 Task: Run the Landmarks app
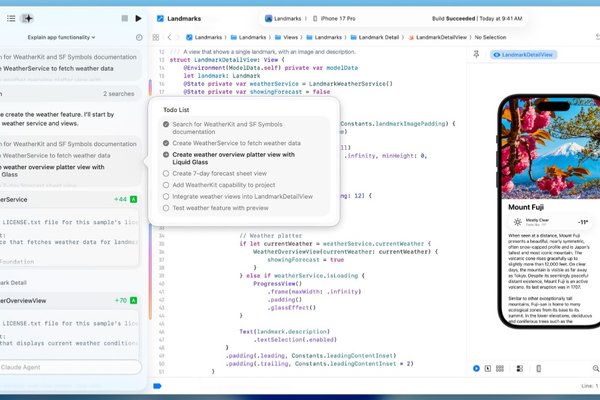tap(139, 18)
